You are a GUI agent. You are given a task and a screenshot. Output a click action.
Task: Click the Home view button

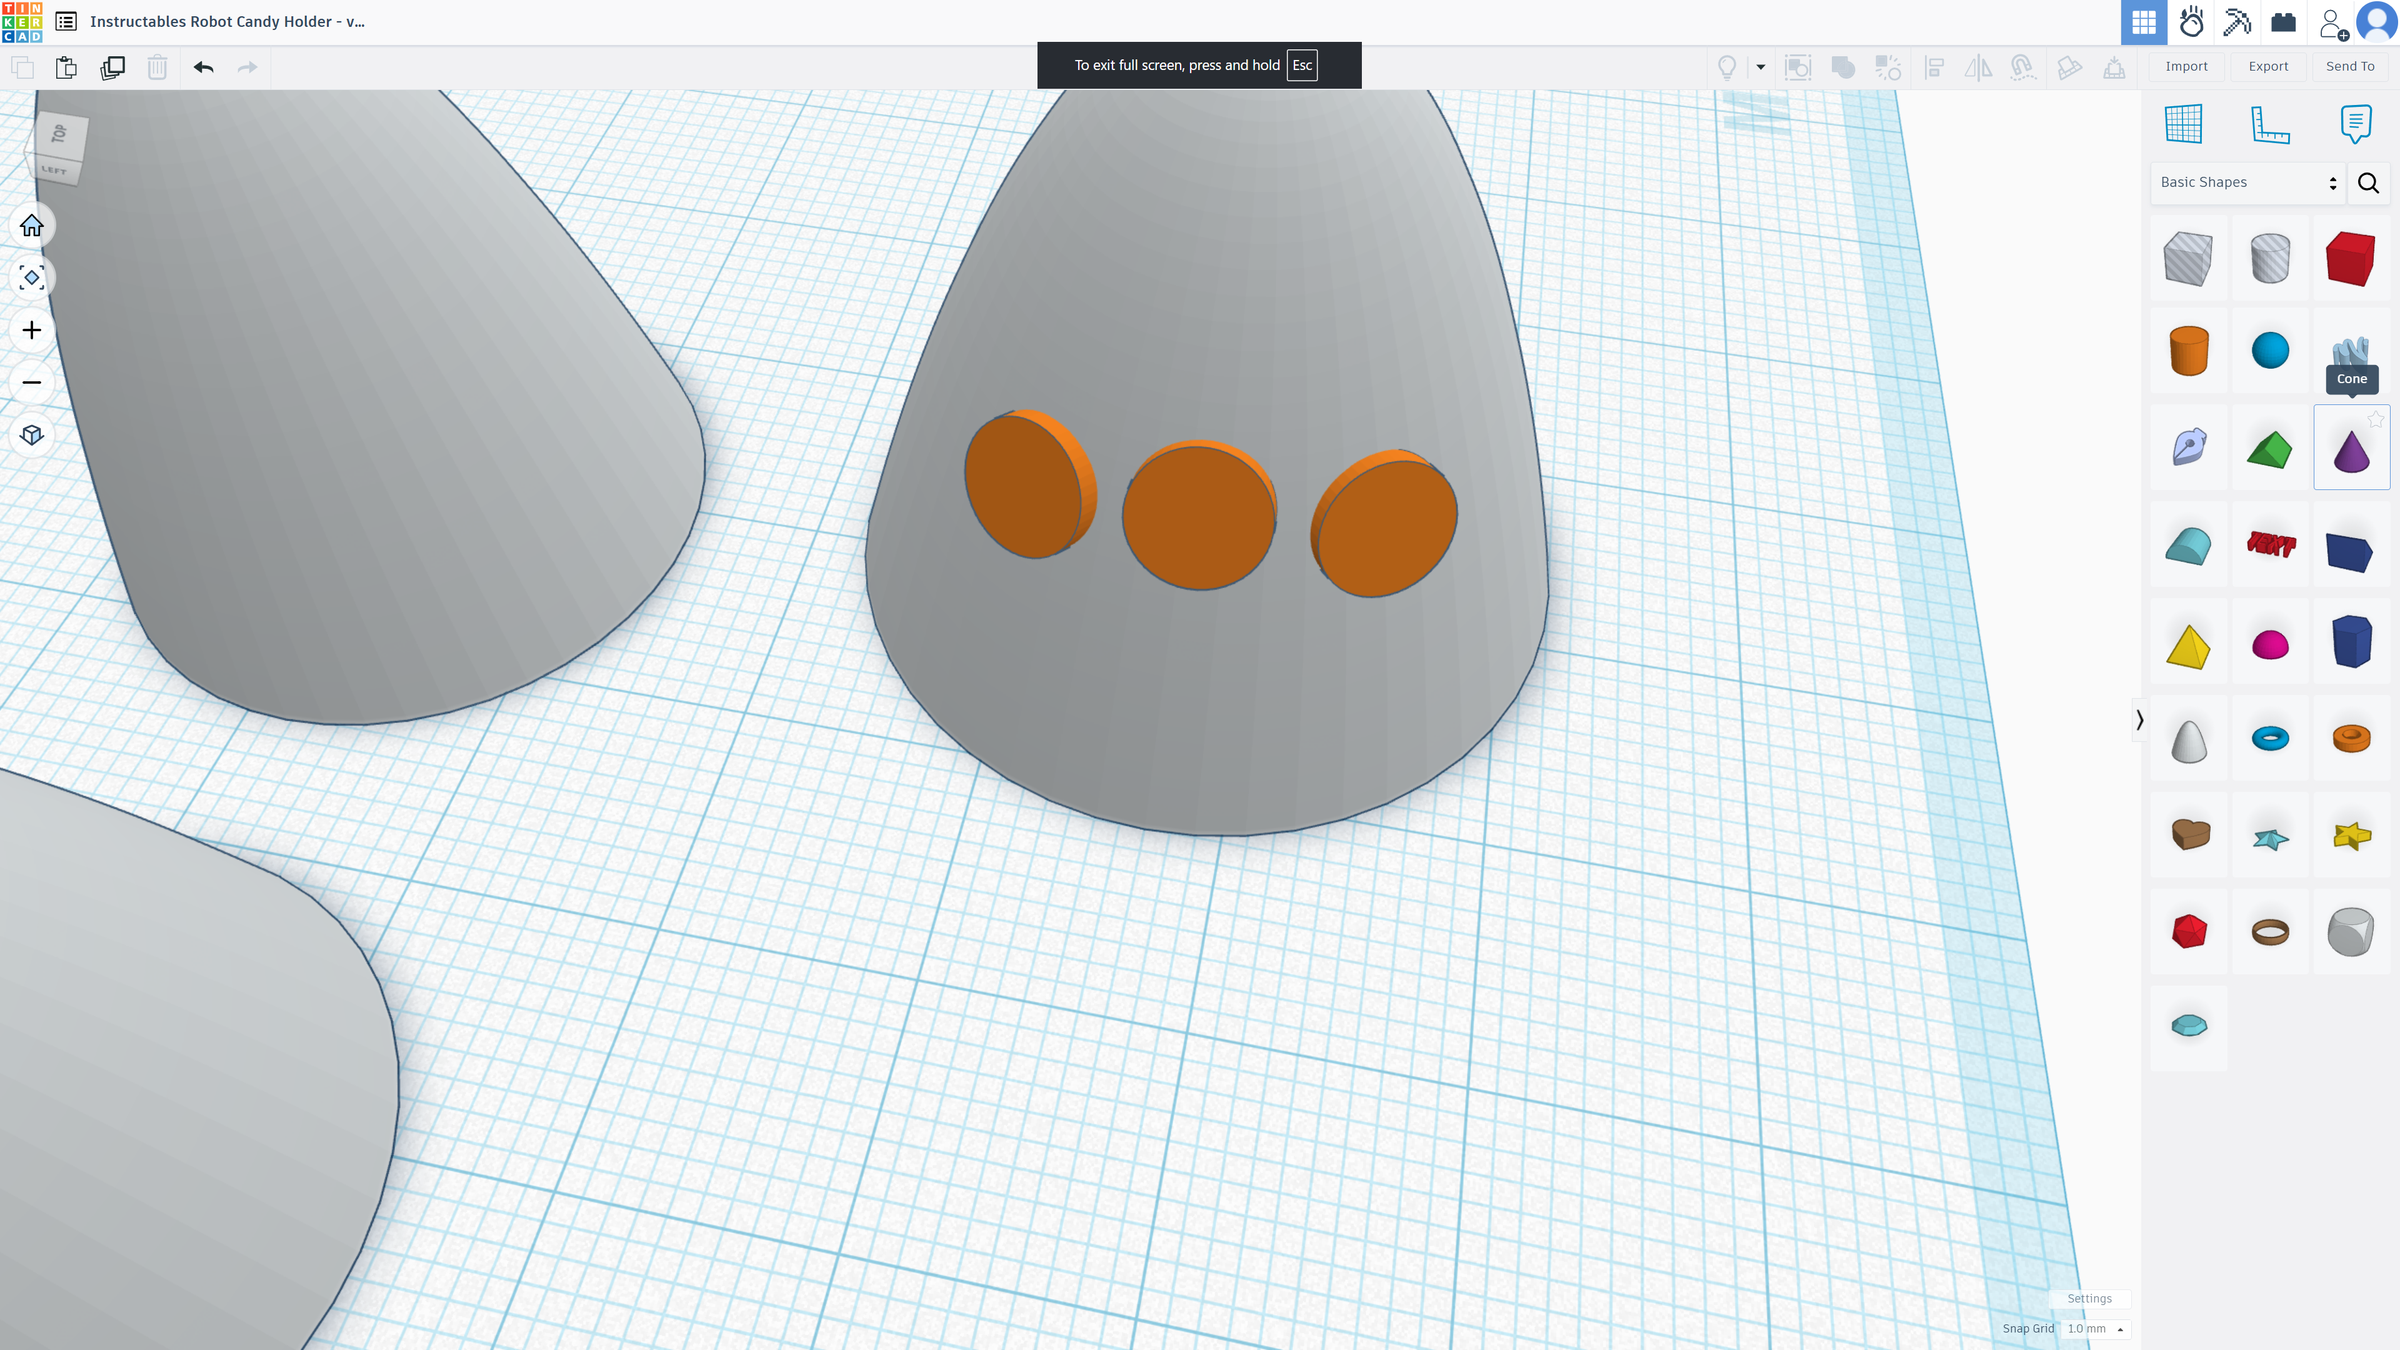coord(32,226)
